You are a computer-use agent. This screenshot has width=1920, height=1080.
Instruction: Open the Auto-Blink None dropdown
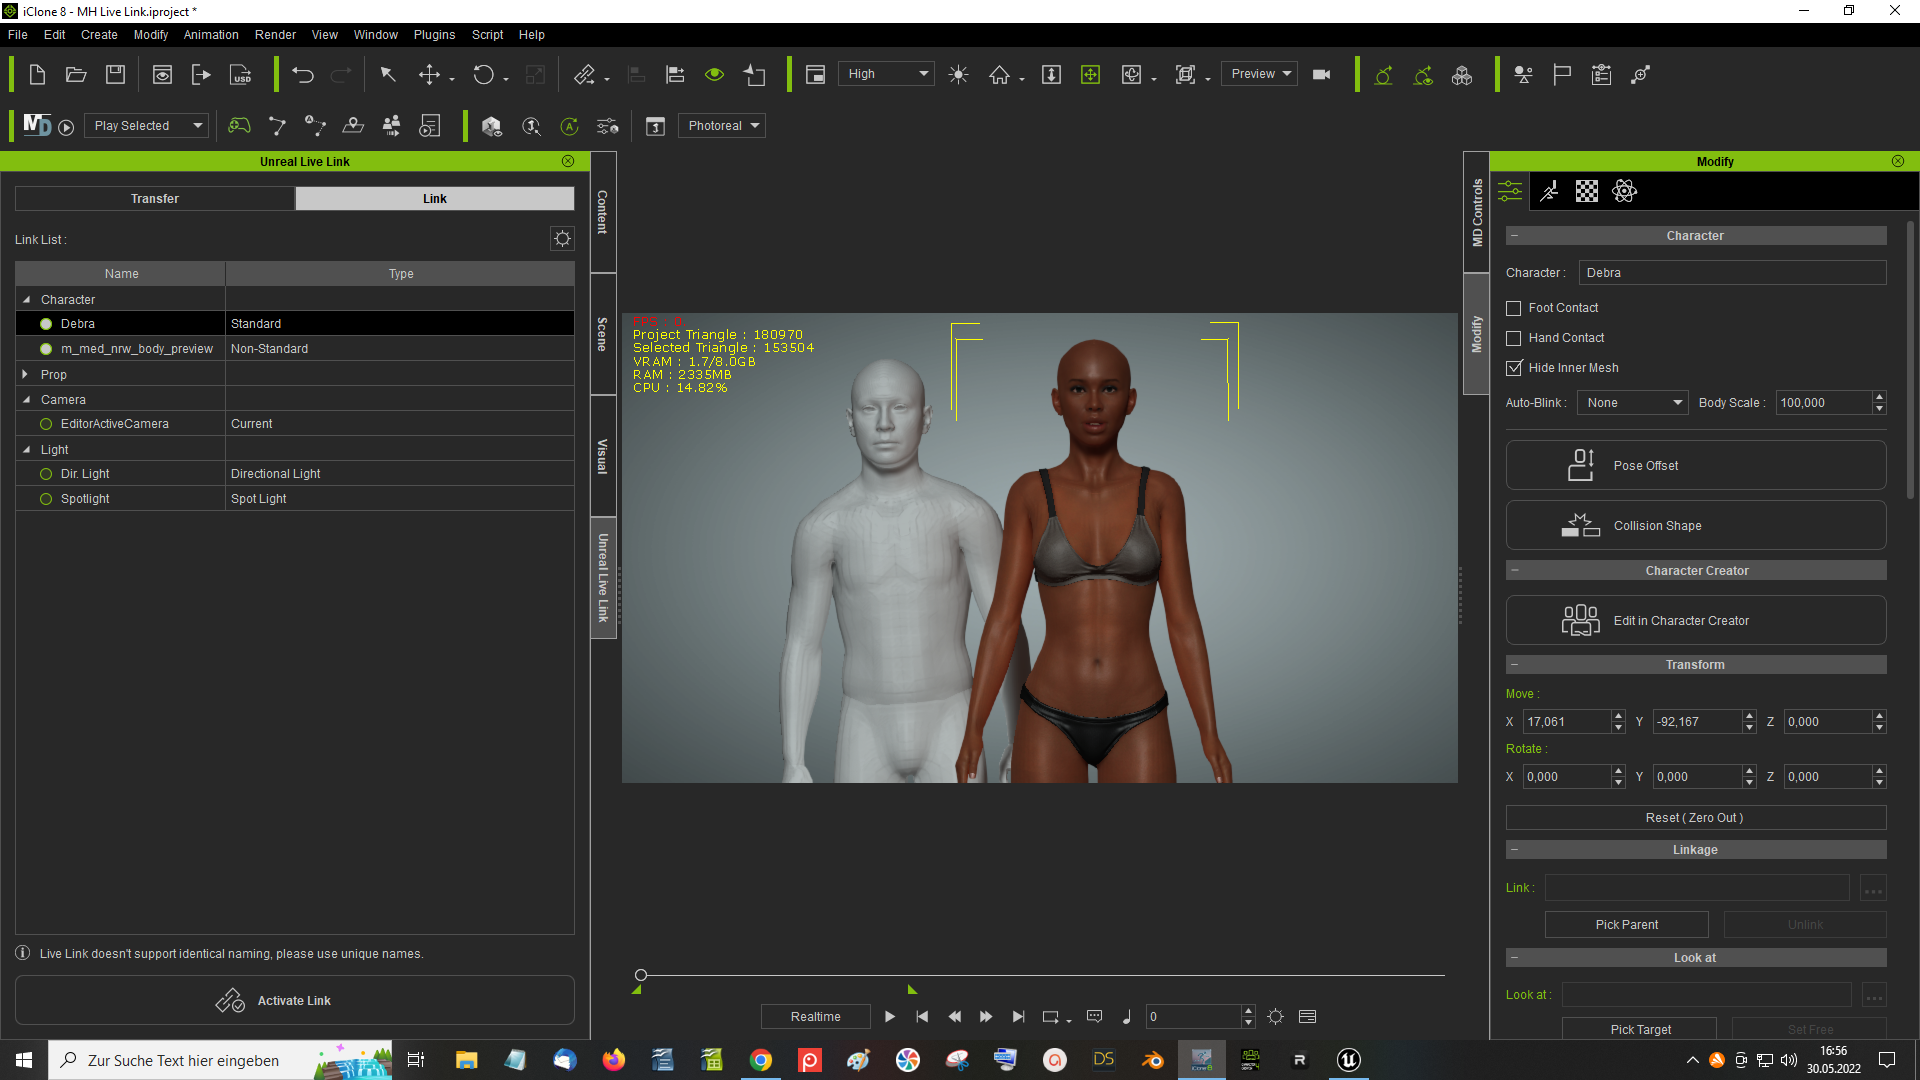[x=1632, y=402]
